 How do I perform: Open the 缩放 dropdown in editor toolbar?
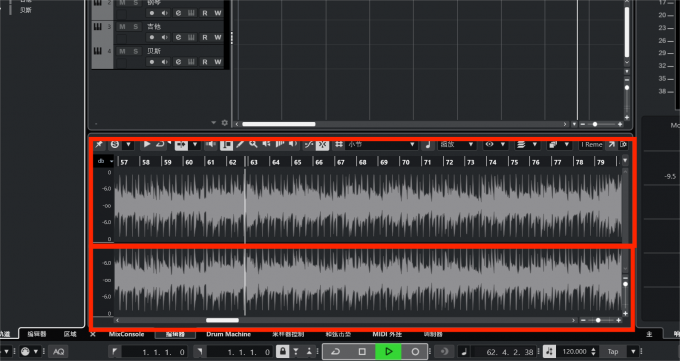pyautogui.click(x=457, y=144)
